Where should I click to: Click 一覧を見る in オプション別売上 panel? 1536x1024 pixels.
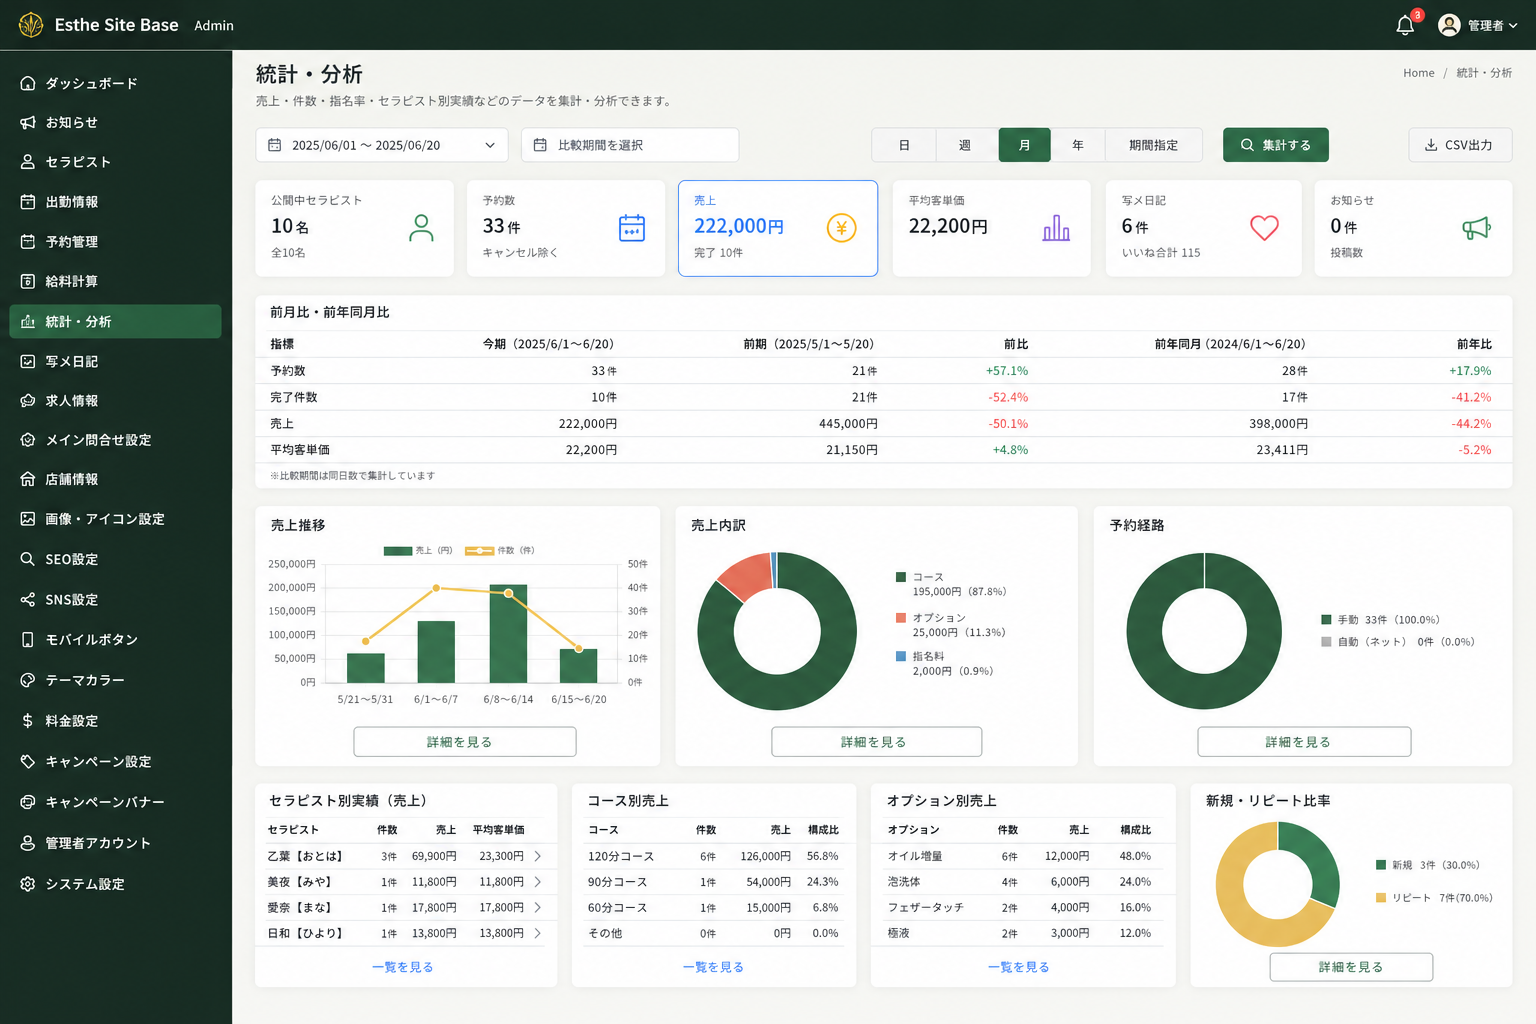[1018, 967]
